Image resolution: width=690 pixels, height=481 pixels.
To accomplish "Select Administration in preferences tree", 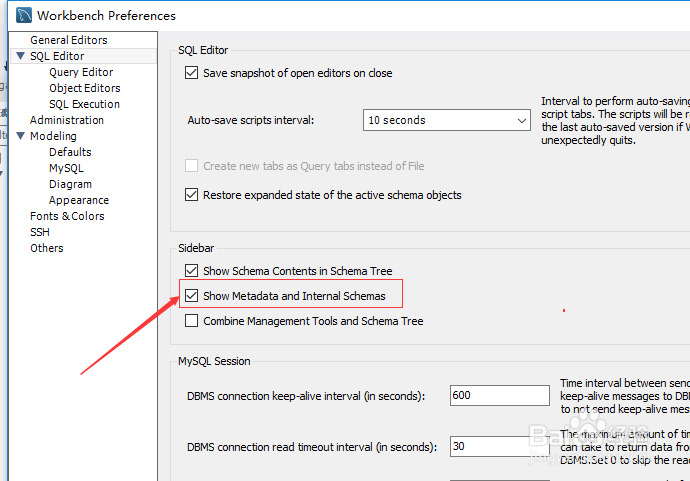I will click(67, 120).
